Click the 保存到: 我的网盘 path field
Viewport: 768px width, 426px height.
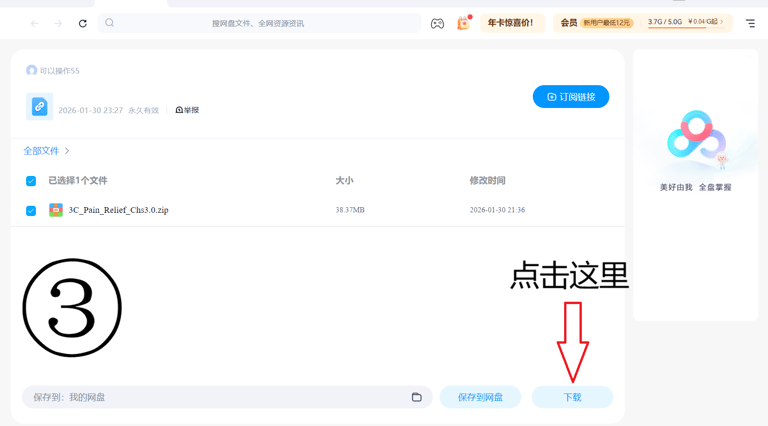(227, 397)
